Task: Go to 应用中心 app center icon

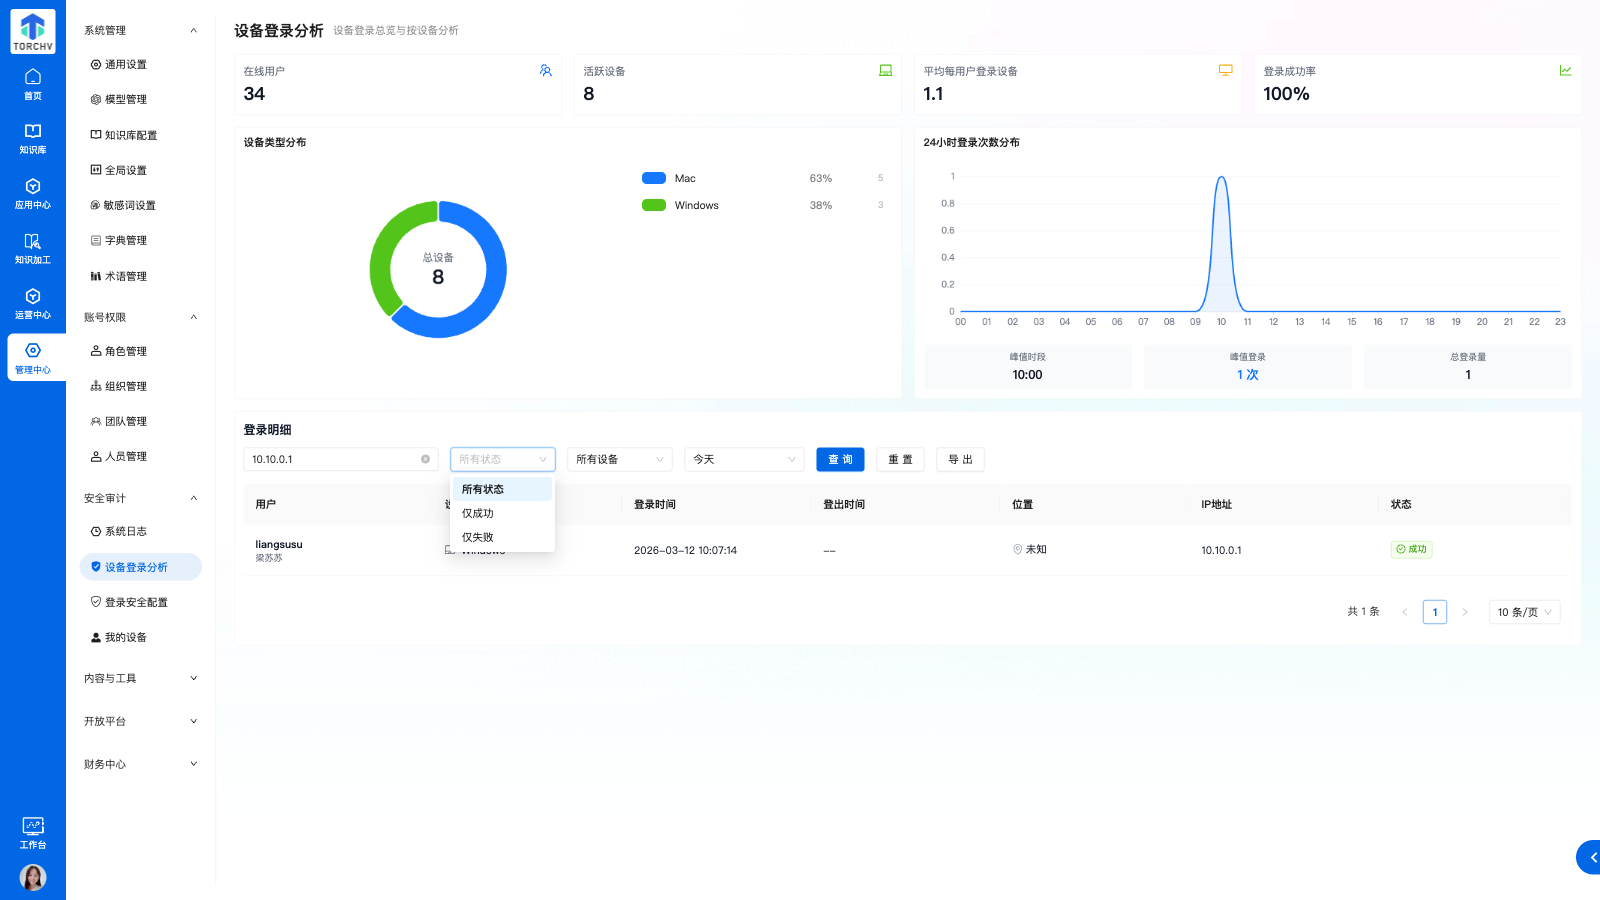Action: click(33, 194)
